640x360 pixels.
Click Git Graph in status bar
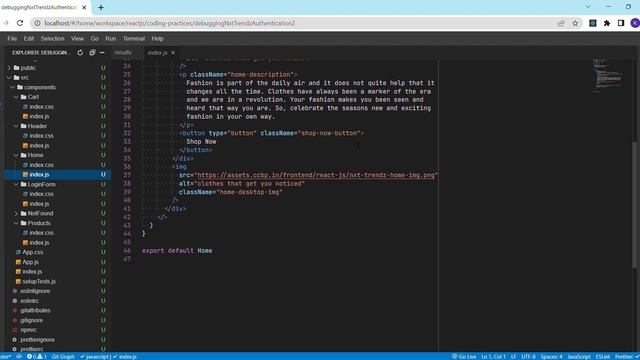tap(63, 356)
